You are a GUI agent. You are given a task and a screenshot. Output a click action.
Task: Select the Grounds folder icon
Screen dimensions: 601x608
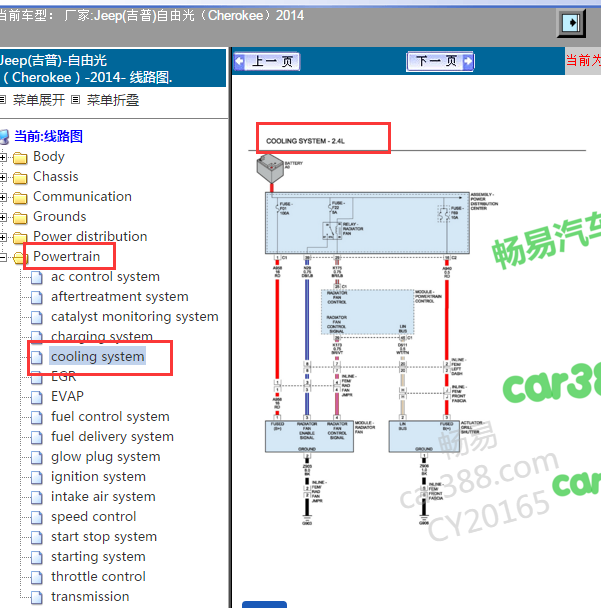20,218
